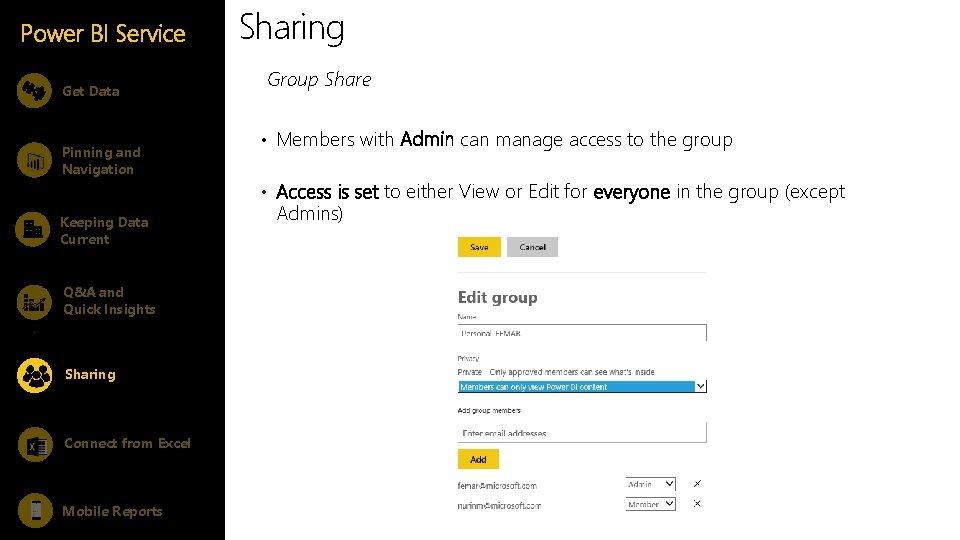Remove the femar@microsoft.com member with X
The width and height of the screenshot is (960, 540).
click(x=697, y=484)
